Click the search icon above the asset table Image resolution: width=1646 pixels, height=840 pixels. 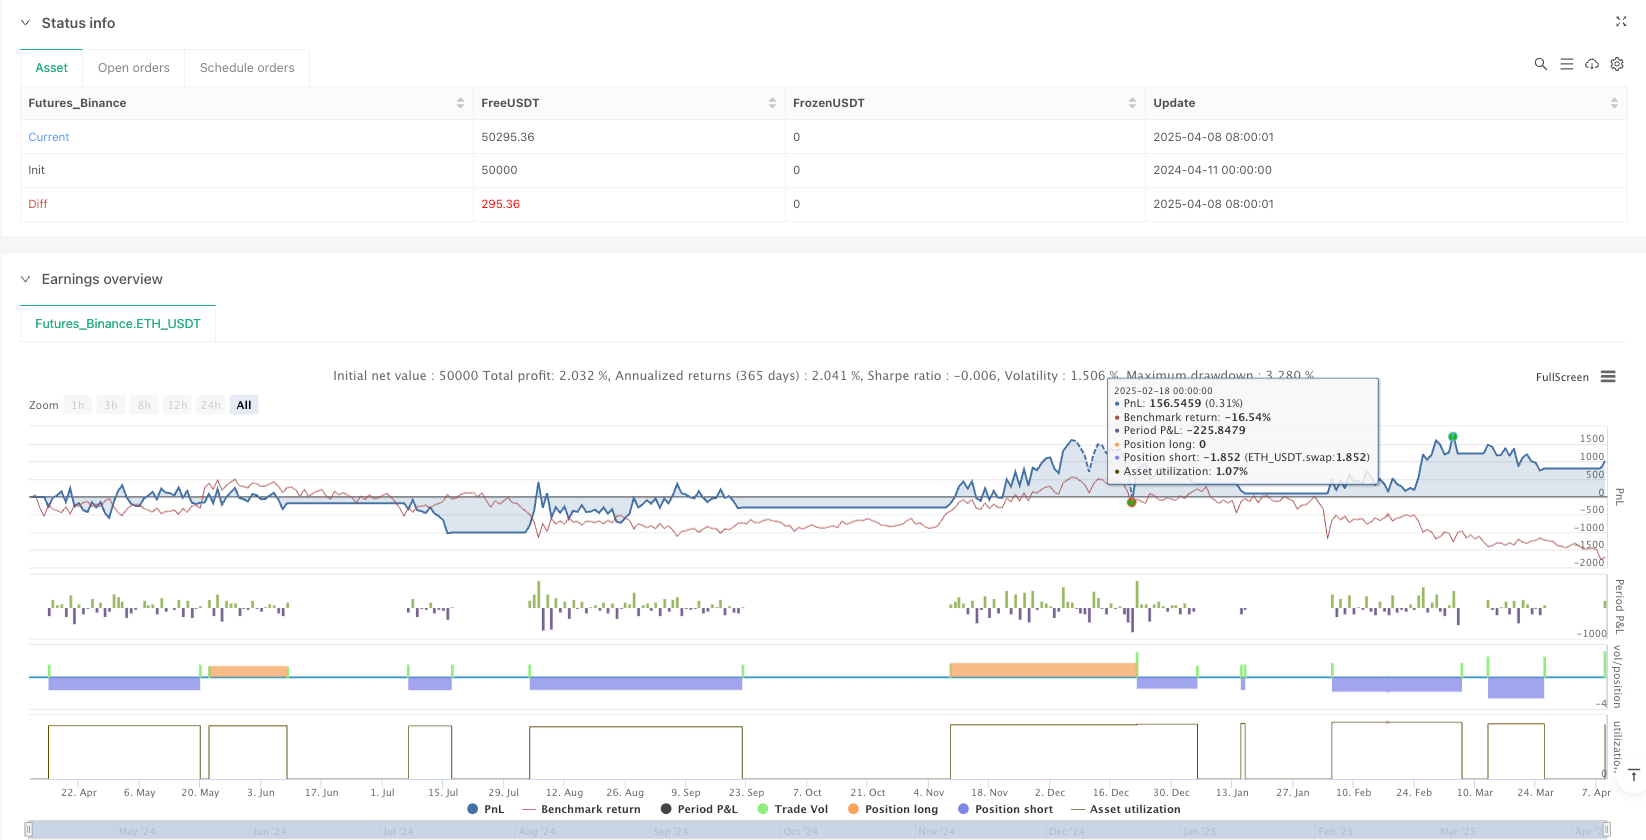click(x=1540, y=64)
